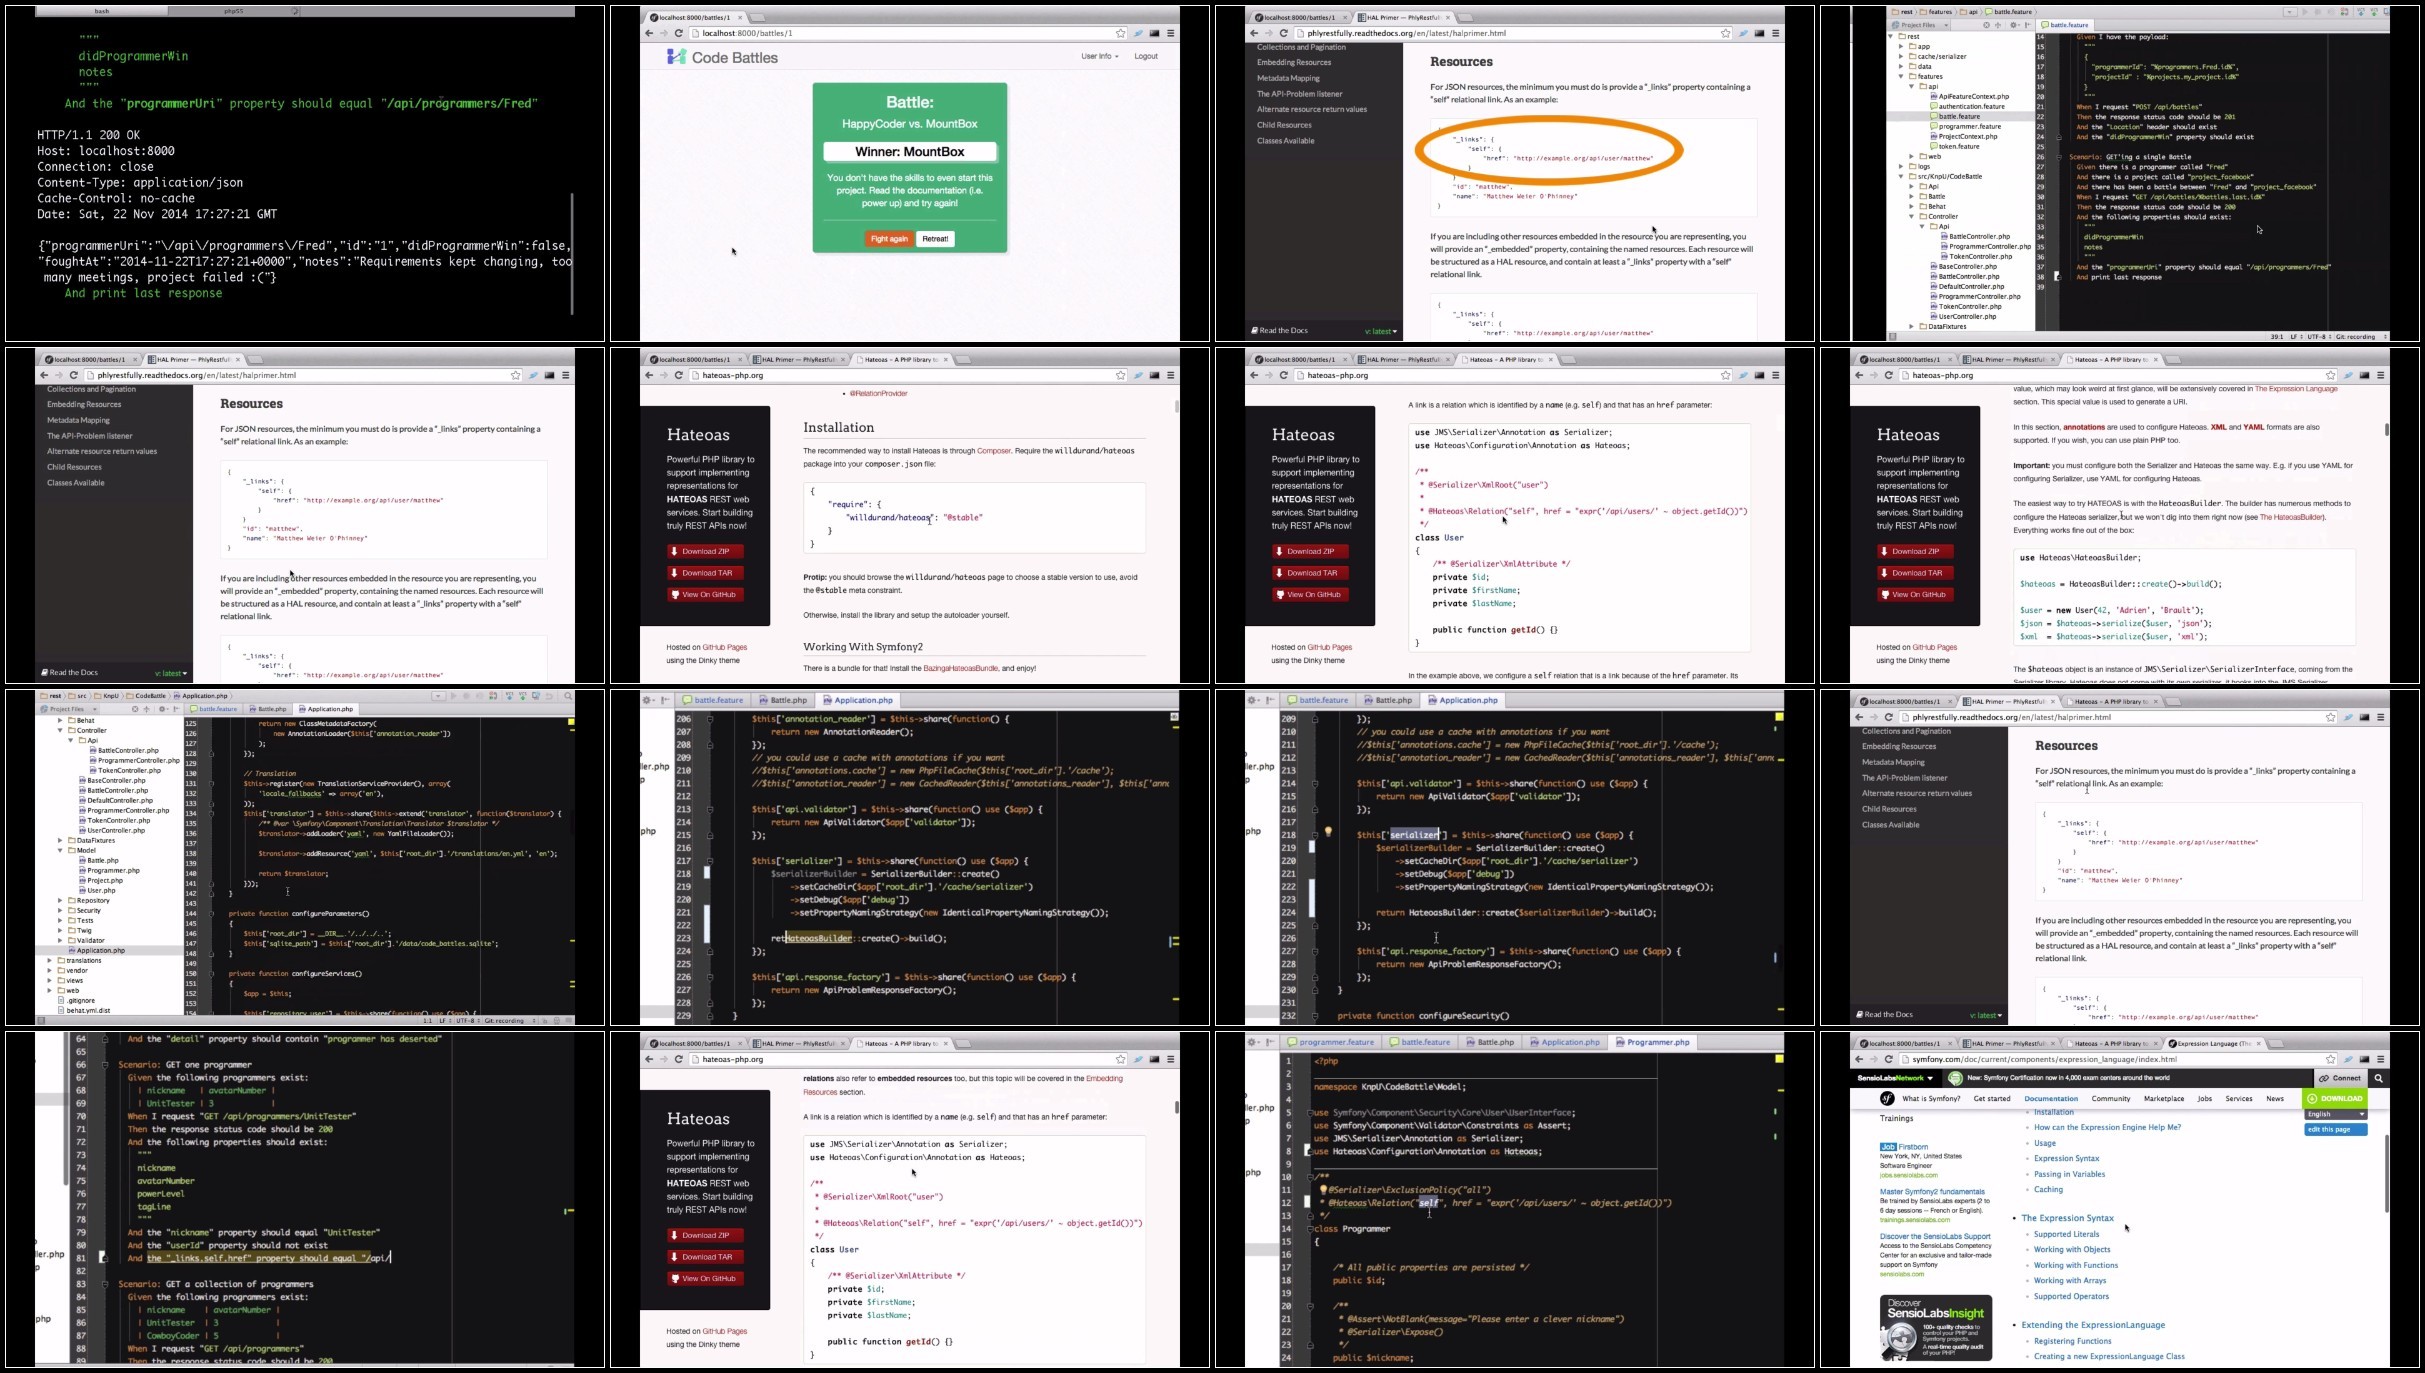This screenshot has width=2425, height=1373.
Task: Click Download TAR on the Hateoas HateoasBuilder frame
Action: coord(1916,573)
